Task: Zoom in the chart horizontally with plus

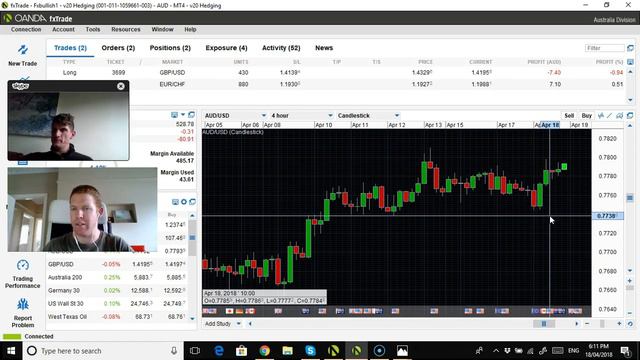Action: (619, 323)
